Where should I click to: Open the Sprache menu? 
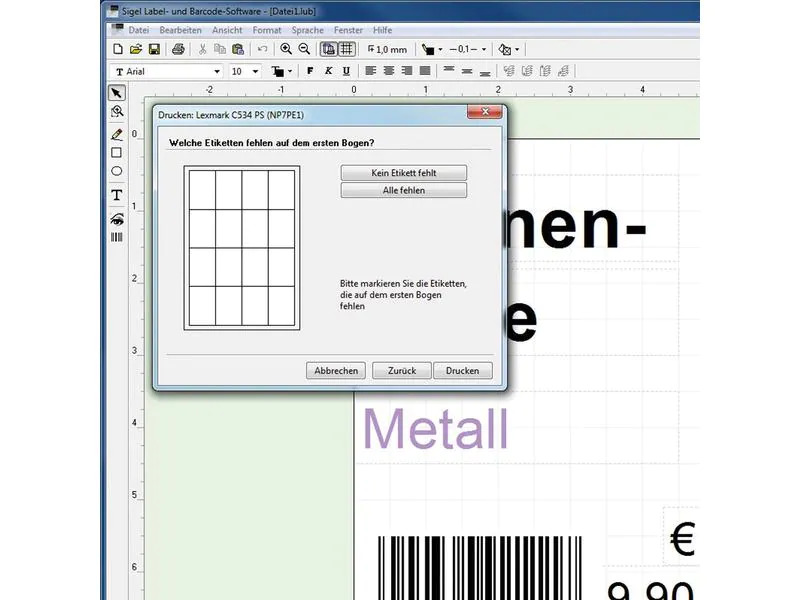[308, 30]
